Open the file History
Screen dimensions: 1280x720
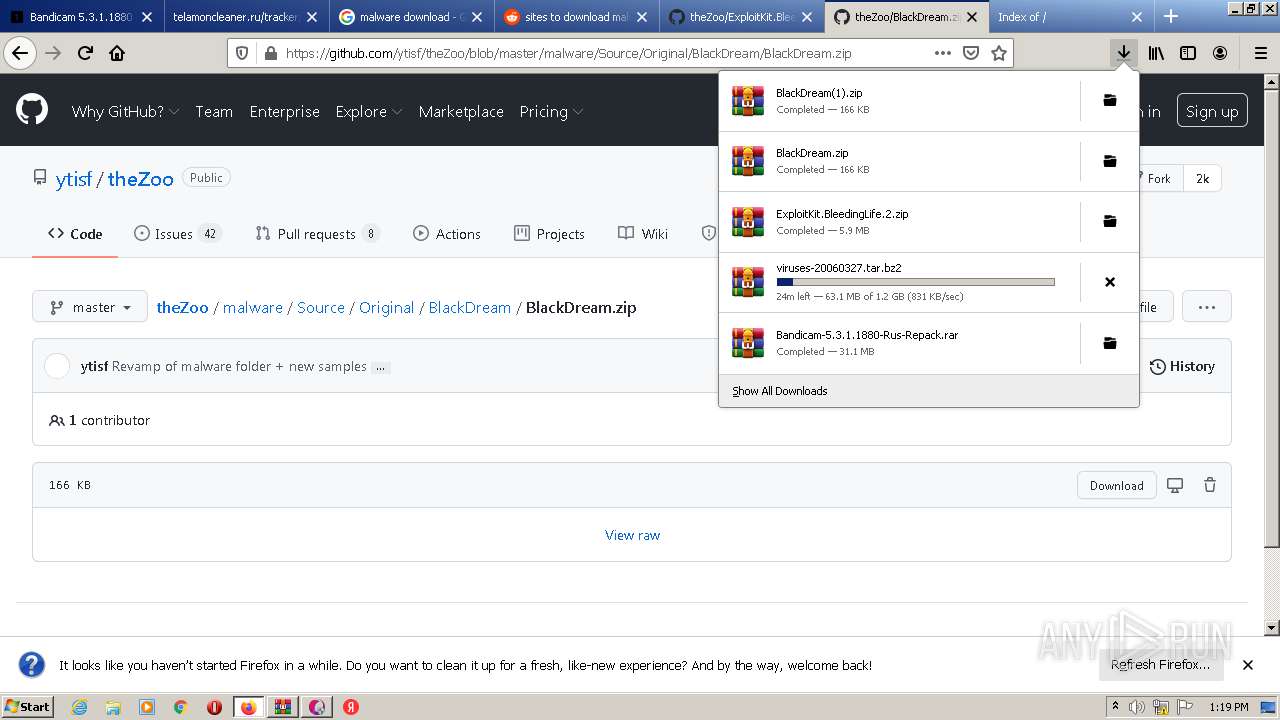click(x=1182, y=366)
